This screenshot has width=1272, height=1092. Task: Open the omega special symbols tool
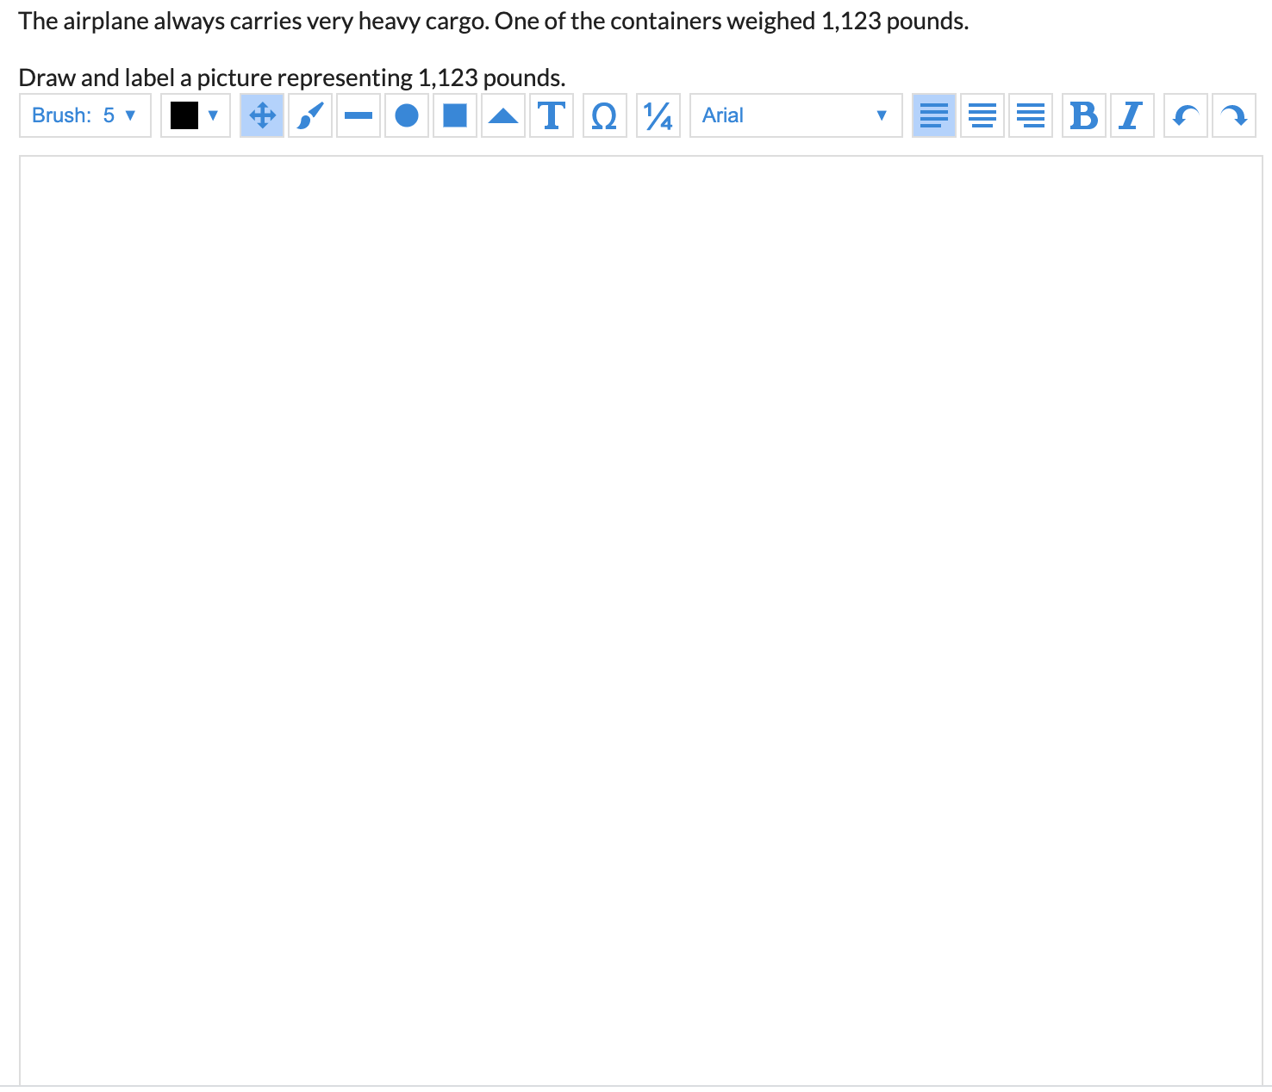pos(604,116)
